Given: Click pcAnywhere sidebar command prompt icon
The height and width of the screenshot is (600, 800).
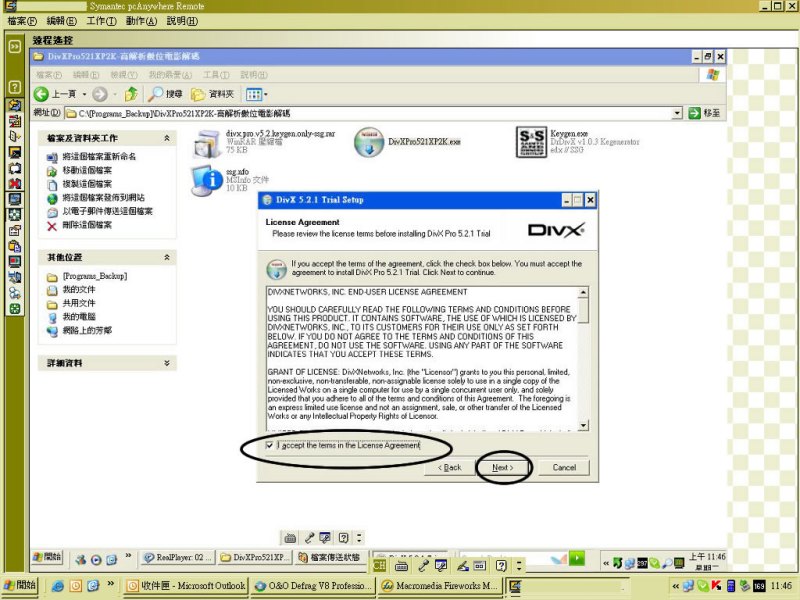Looking at the screenshot, I should [14, 152].
